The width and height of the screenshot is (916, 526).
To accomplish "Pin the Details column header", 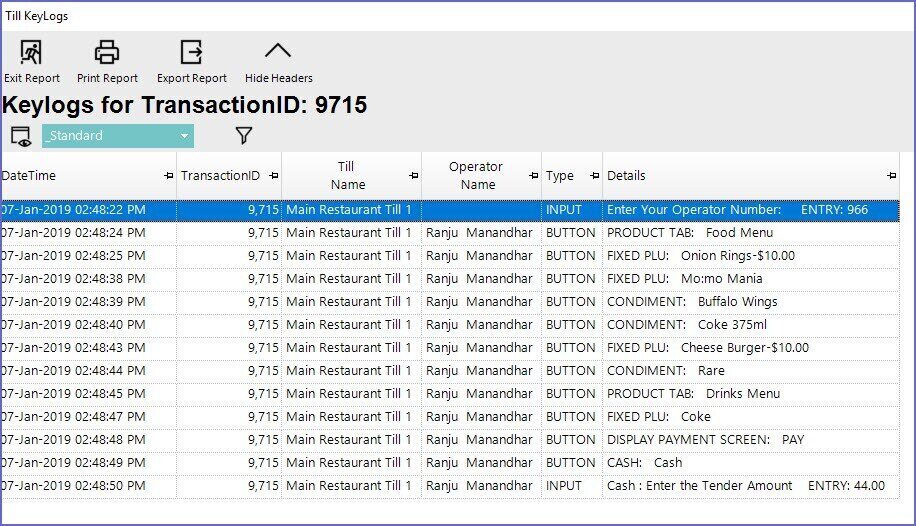I will tap(891, 176).
